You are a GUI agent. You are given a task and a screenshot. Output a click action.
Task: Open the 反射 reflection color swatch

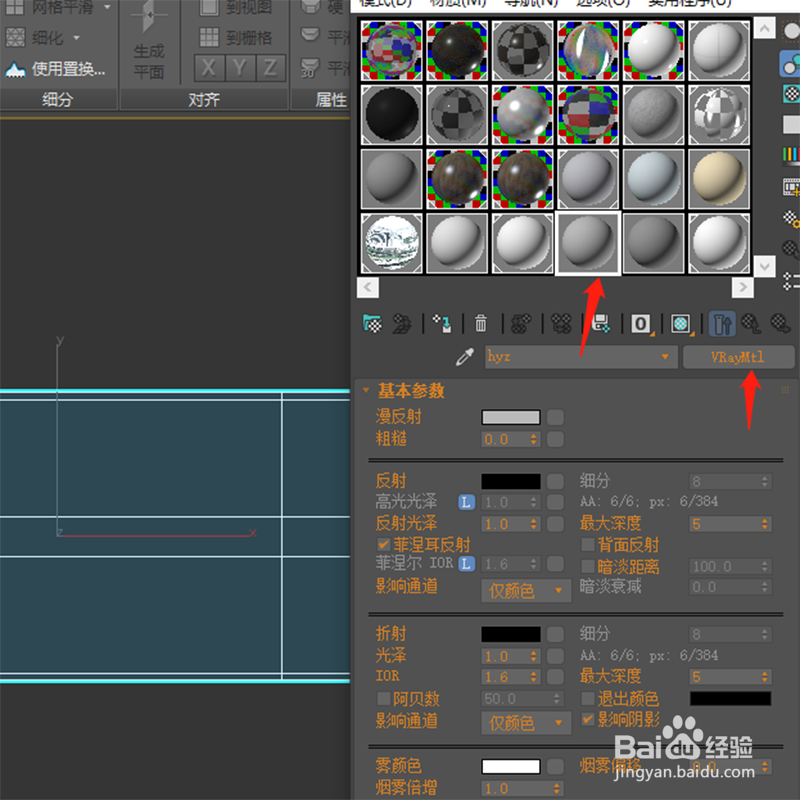tap(511, 481)
